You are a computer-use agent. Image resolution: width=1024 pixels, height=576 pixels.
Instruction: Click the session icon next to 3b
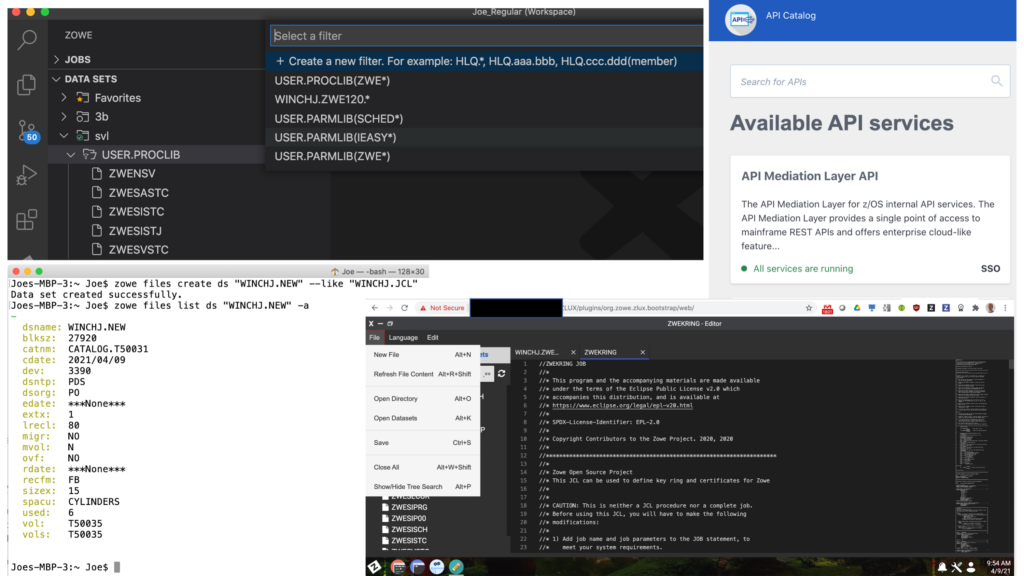82,117
